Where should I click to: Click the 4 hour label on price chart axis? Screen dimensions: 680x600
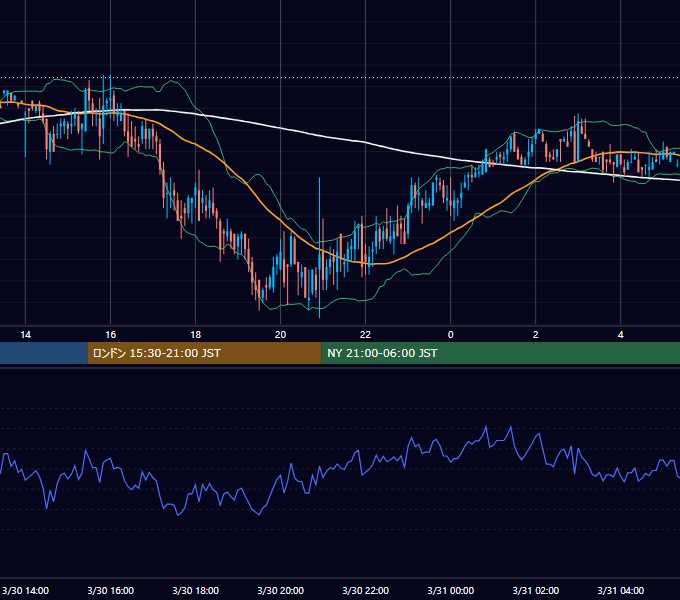[x=621, y=335]
